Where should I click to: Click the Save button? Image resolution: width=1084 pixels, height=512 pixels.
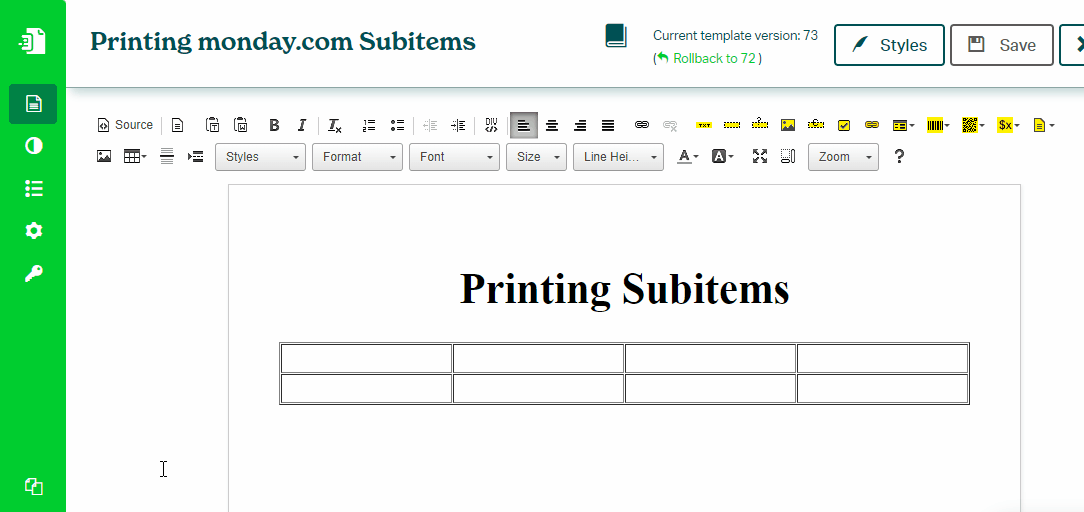point(1001,45)
